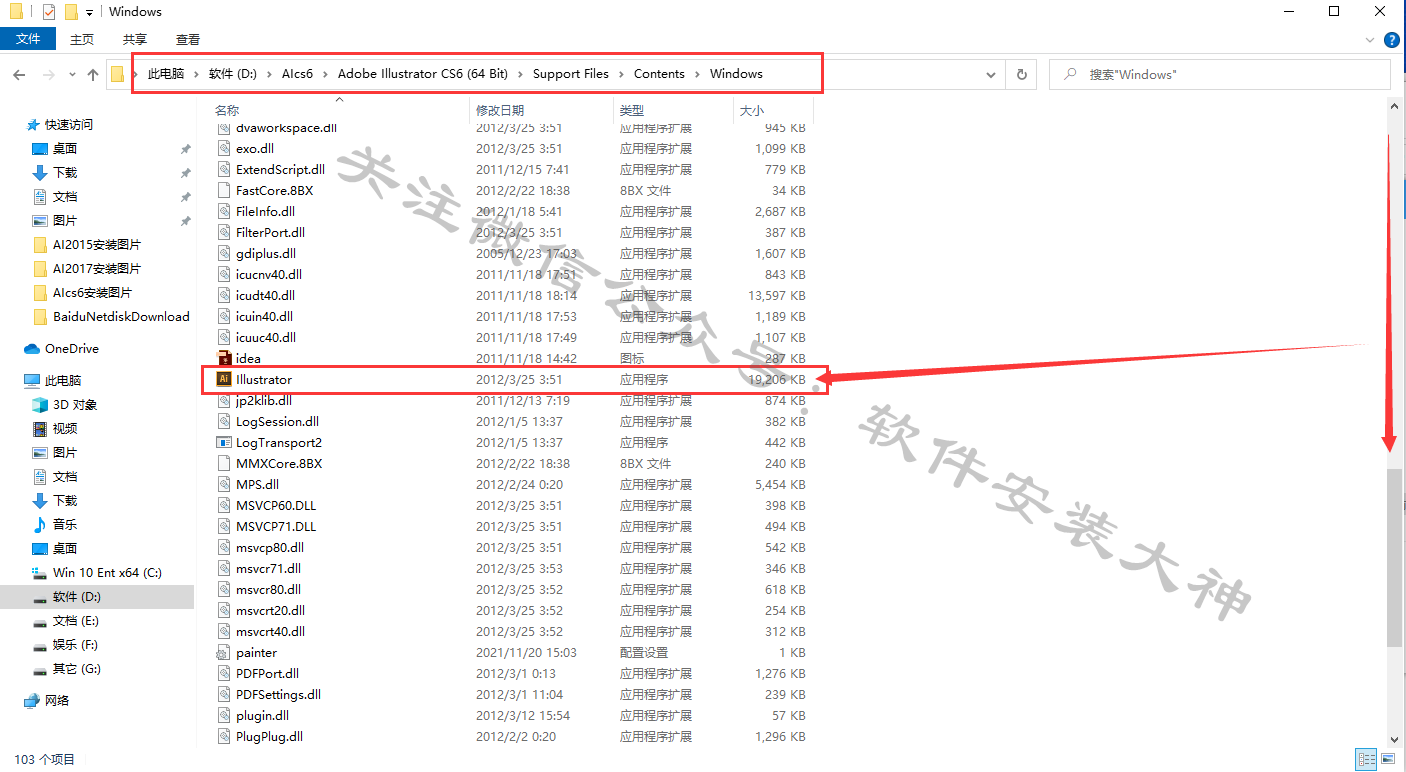Select the MSVCP60.DLL file name

pyautogui.click(x=276, y=505)
